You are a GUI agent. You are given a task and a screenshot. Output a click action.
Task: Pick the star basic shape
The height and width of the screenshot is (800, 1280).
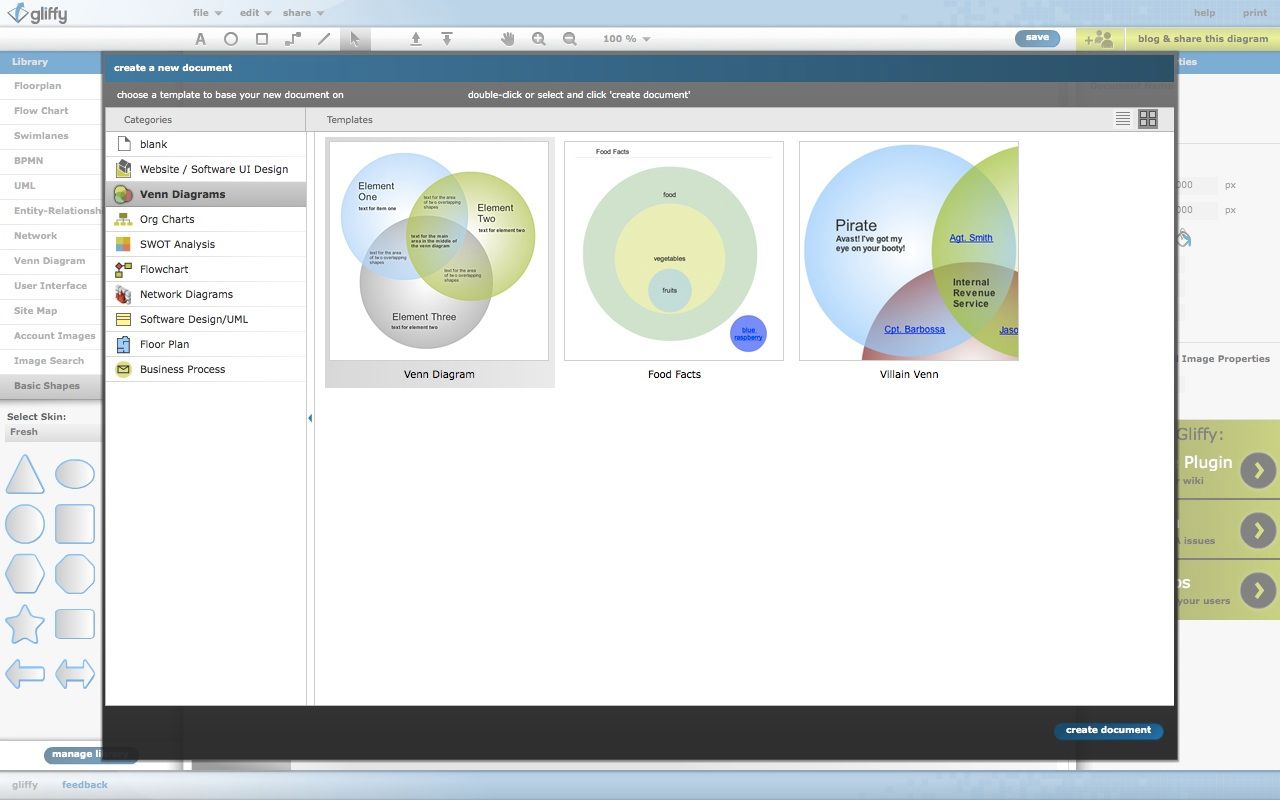[25, 624]
